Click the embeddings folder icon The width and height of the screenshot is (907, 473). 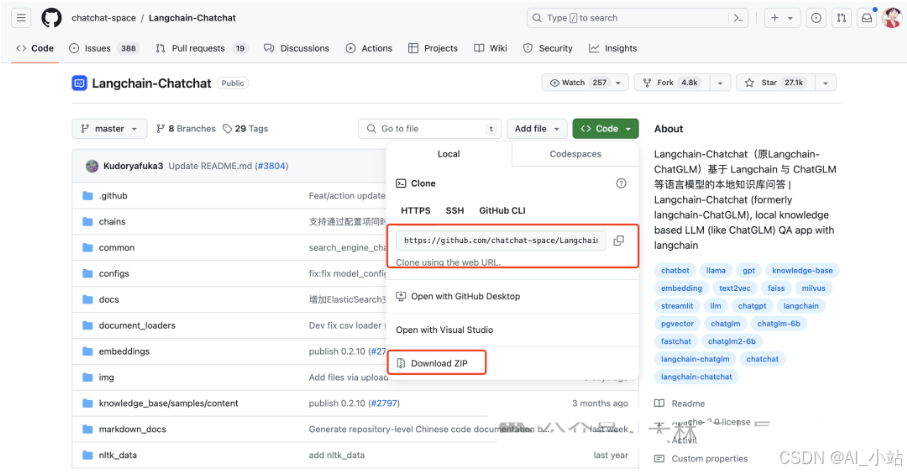tap(88, 351)
